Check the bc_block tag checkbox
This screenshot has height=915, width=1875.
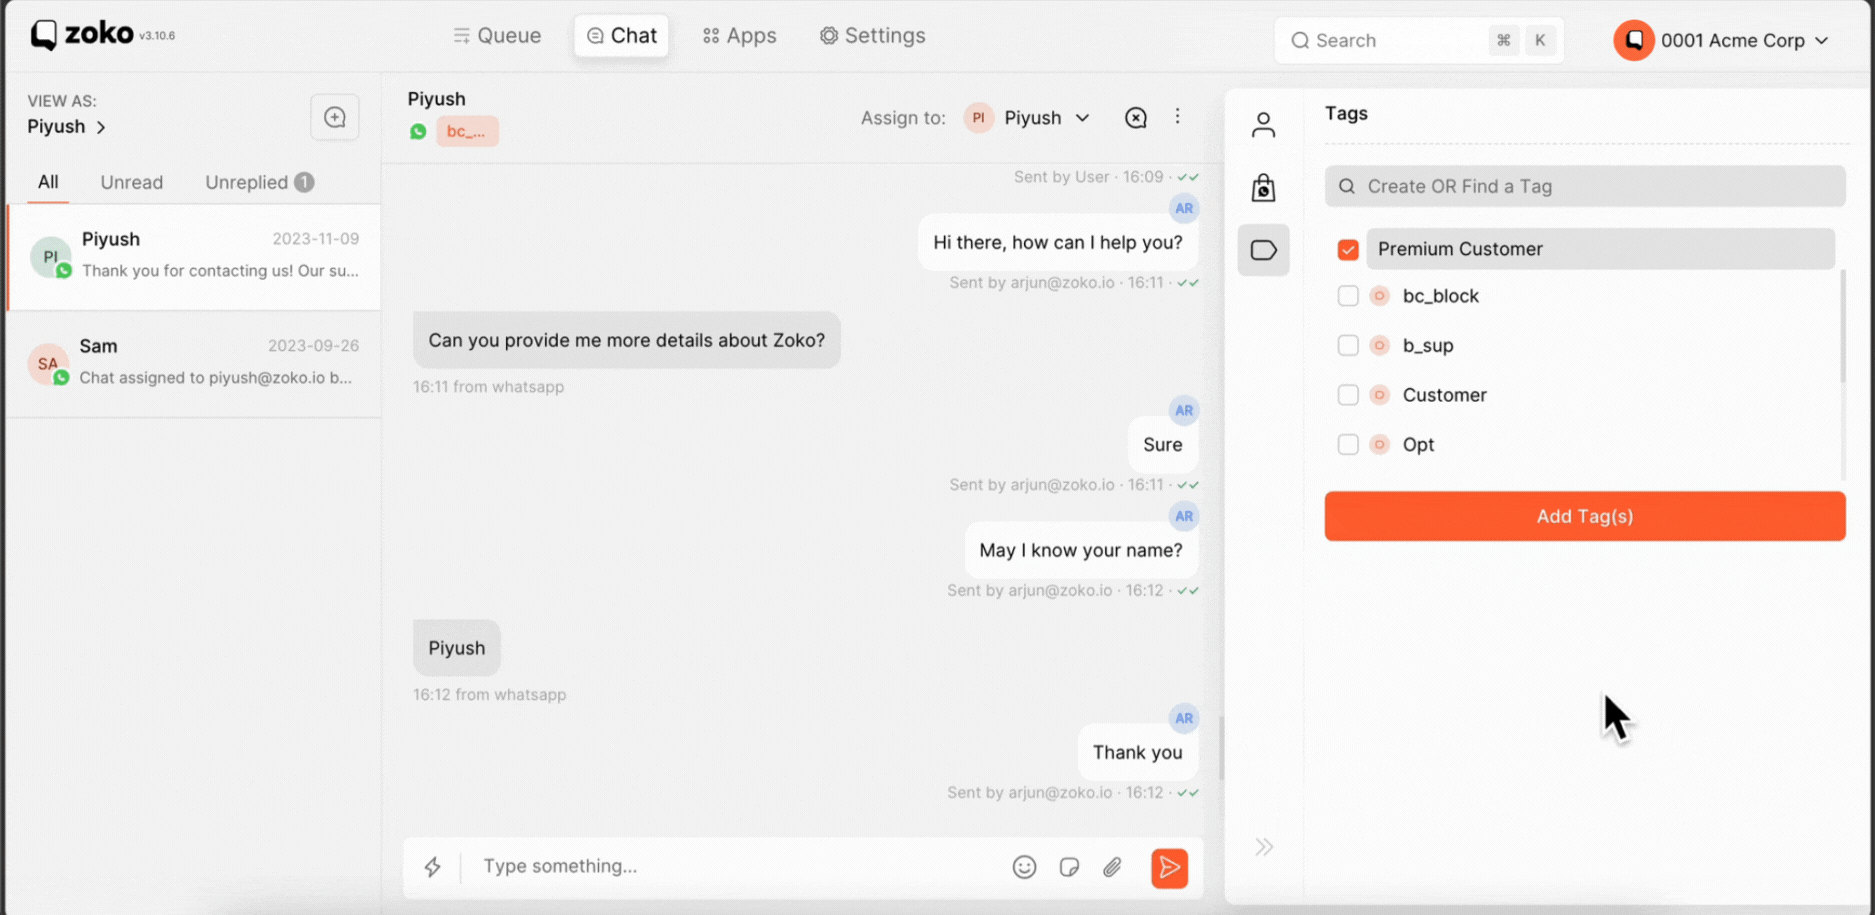point(1348,296)
